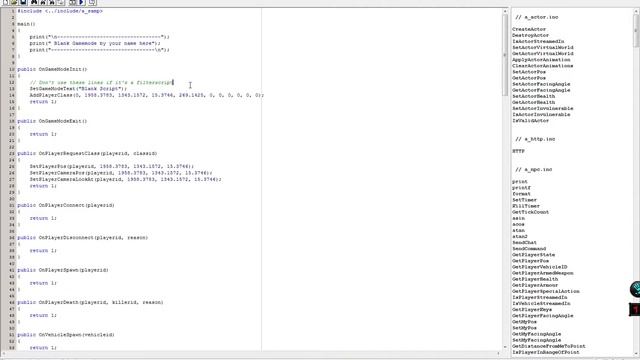
Task: Select GetDistanceFromMeToPoint in the function list
Action: (549, 346)
